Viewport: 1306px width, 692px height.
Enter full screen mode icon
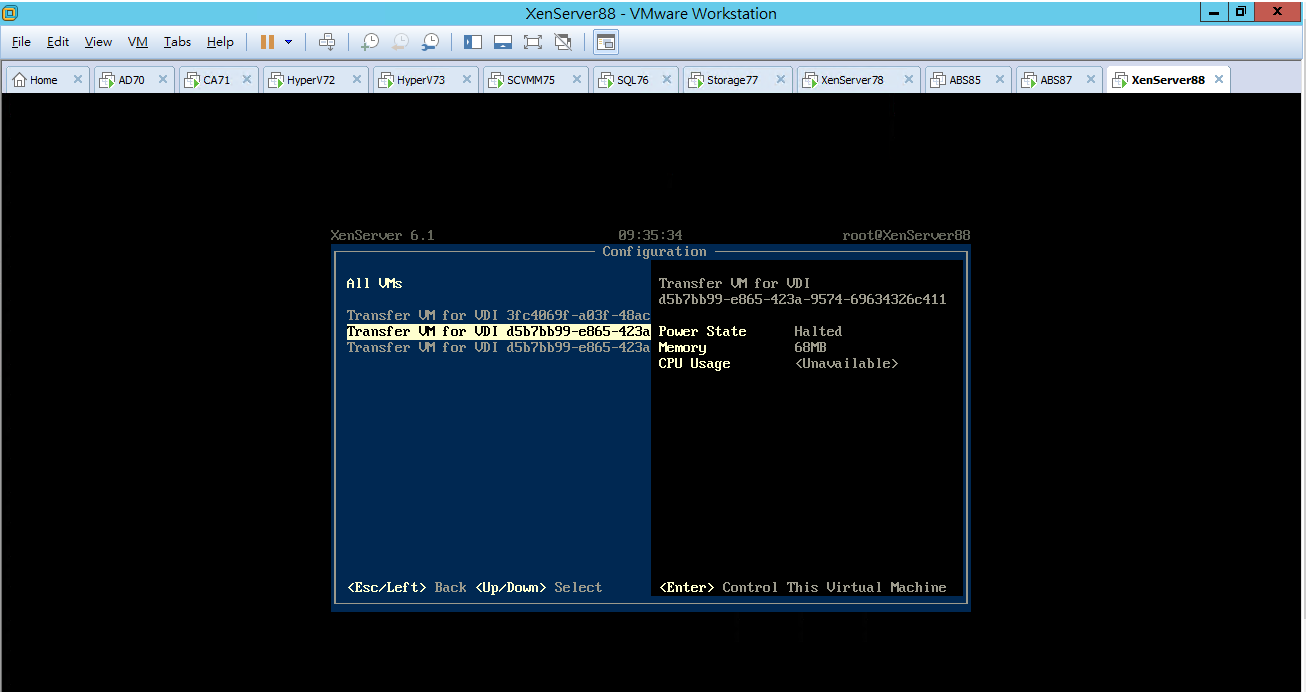[x=533, y=42]
